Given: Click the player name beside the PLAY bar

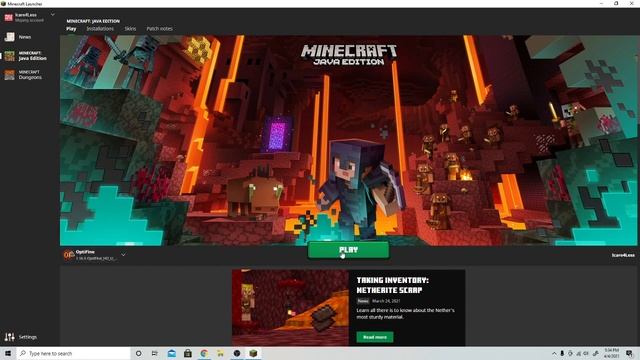Looking at the screenshot, I should click(x=623, y=255).
